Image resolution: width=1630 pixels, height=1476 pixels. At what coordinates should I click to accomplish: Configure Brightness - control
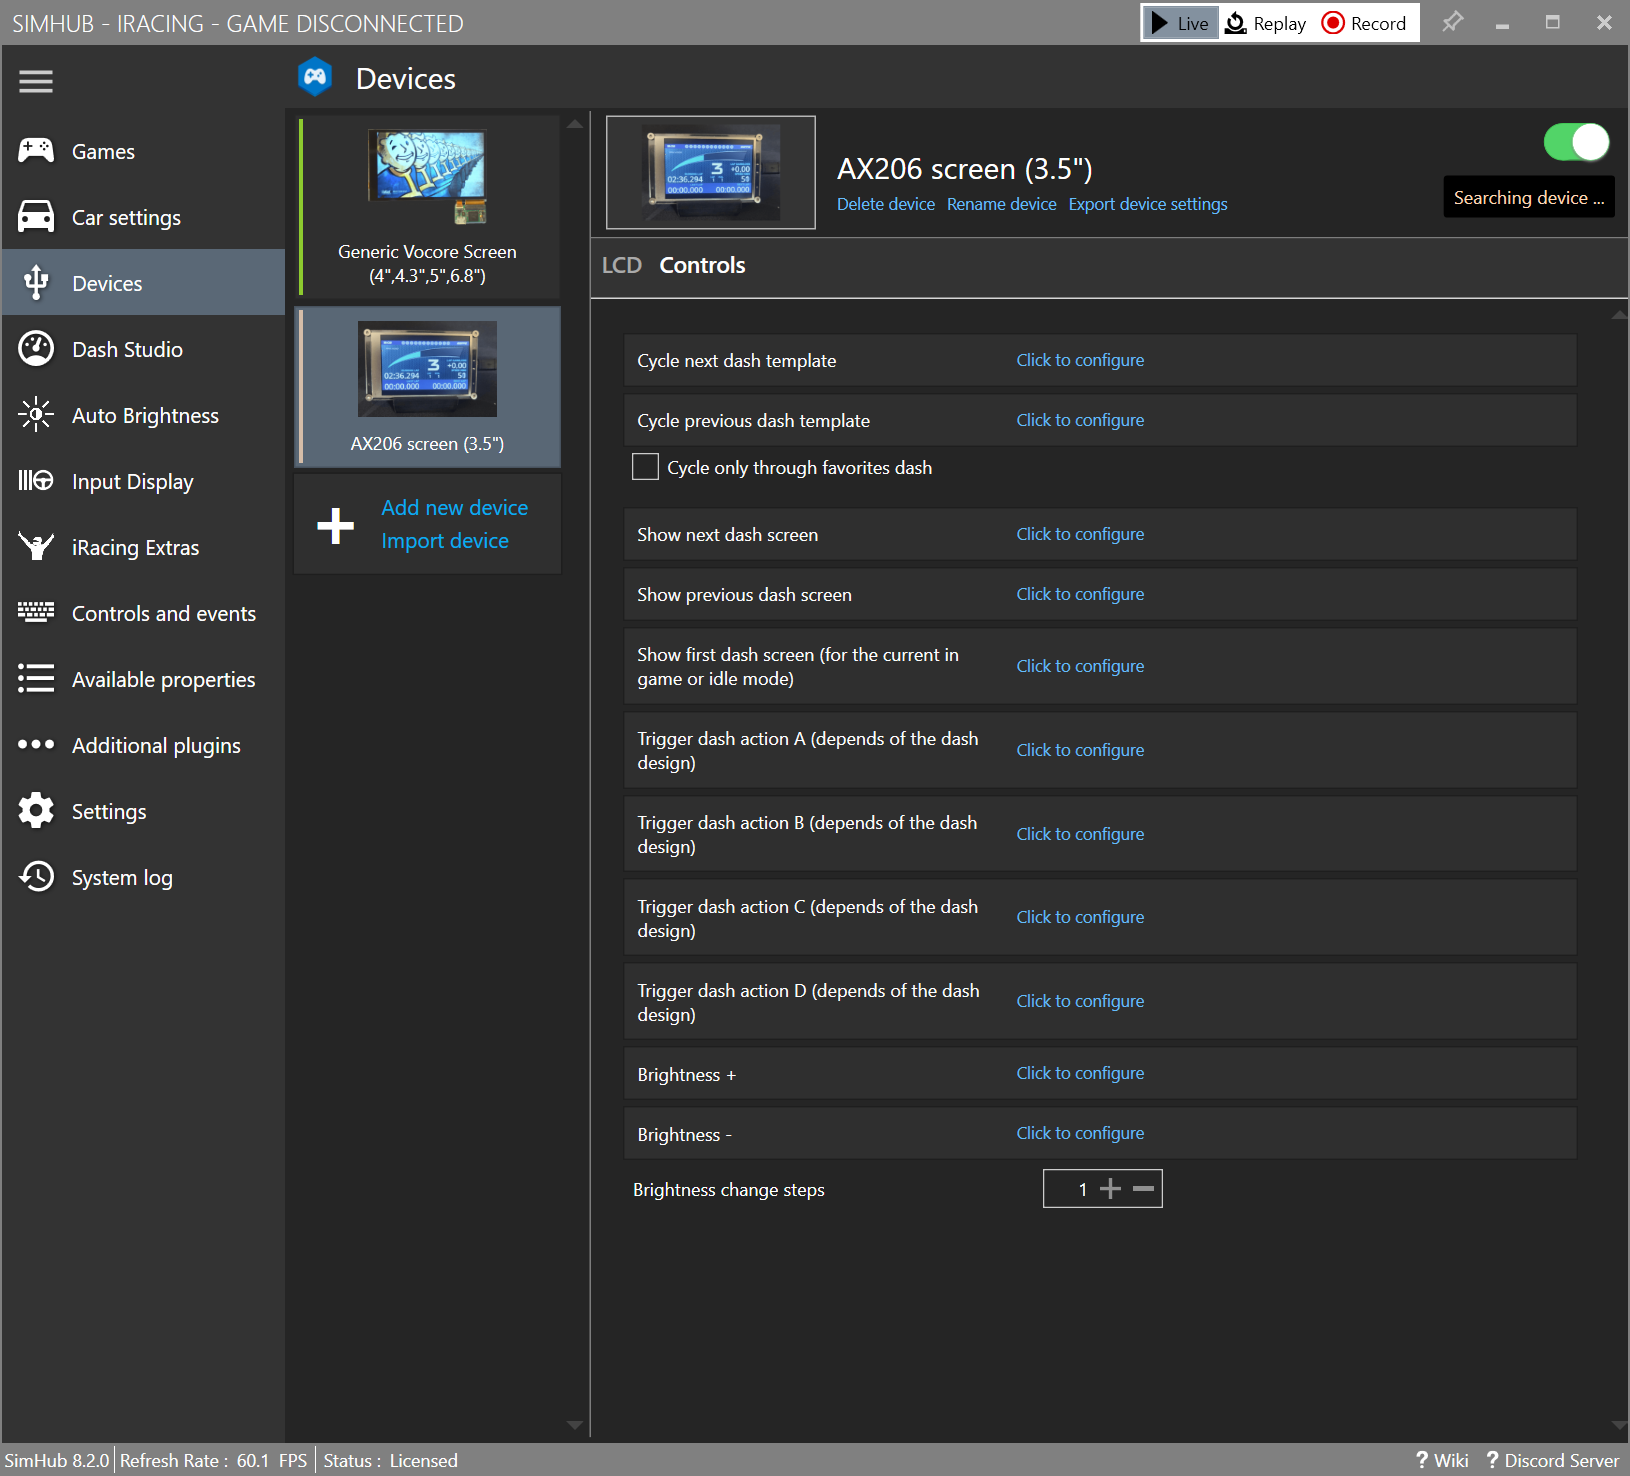pyautogui.click(x=1080, y=1133)
